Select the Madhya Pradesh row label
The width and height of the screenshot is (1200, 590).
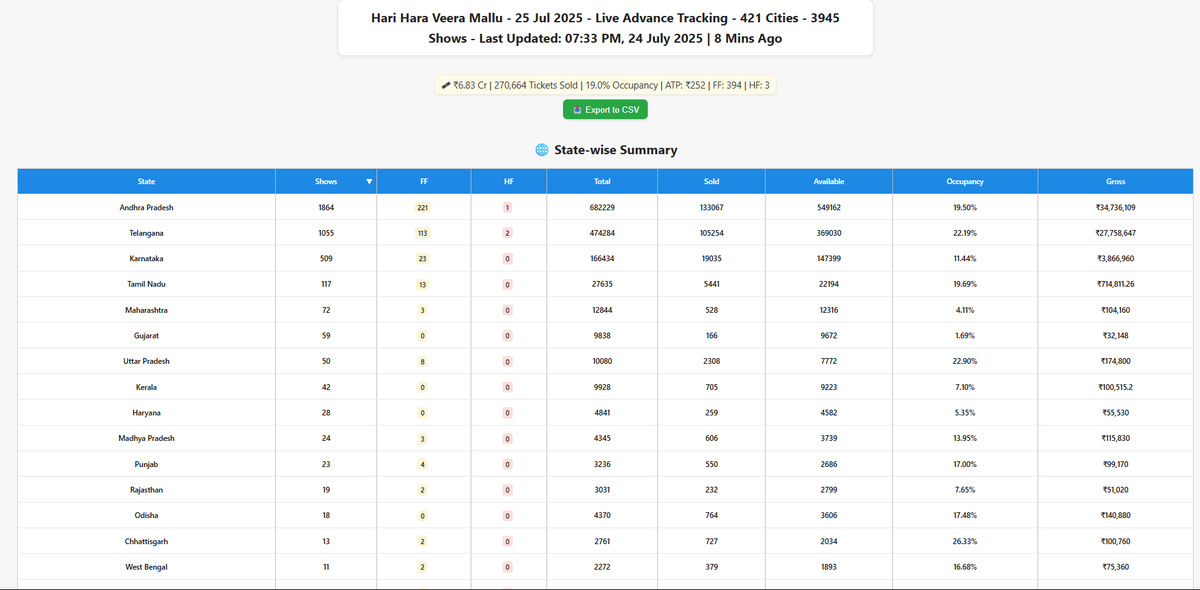coord(147,438)
